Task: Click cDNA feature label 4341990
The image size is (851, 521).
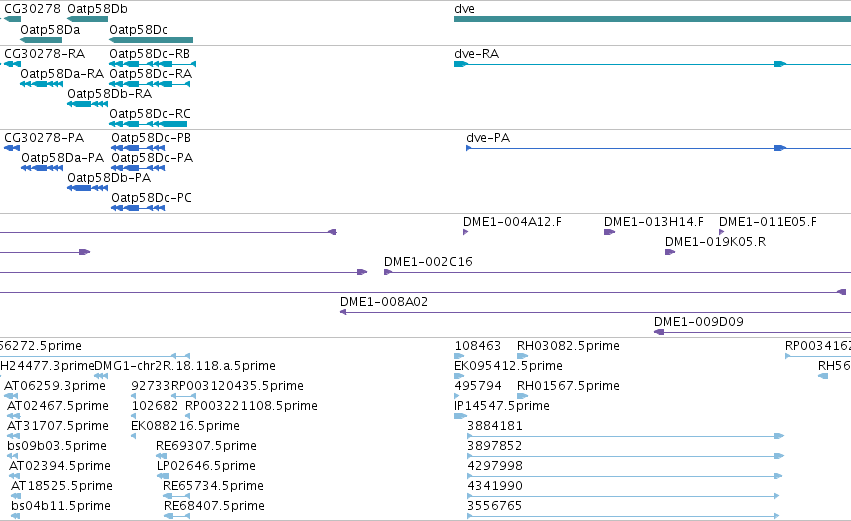Action: (494, 486)
